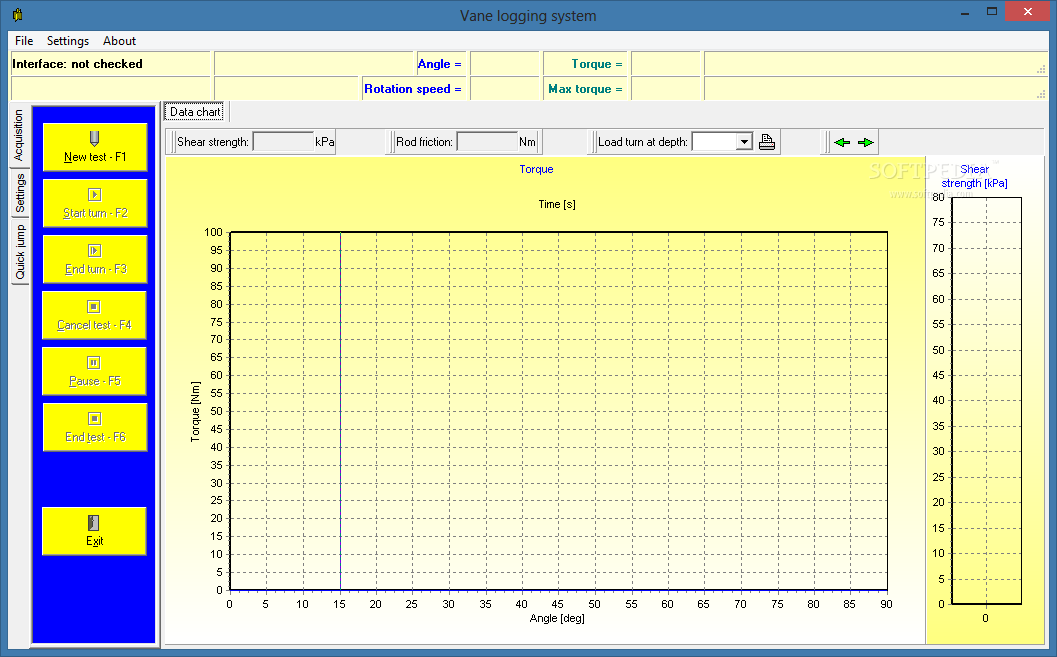The image size is (1057, 657).
Task: Click the 'Torque [Nm]' vertical axis label
Action: pyautogui.click(x=195, y=412)
